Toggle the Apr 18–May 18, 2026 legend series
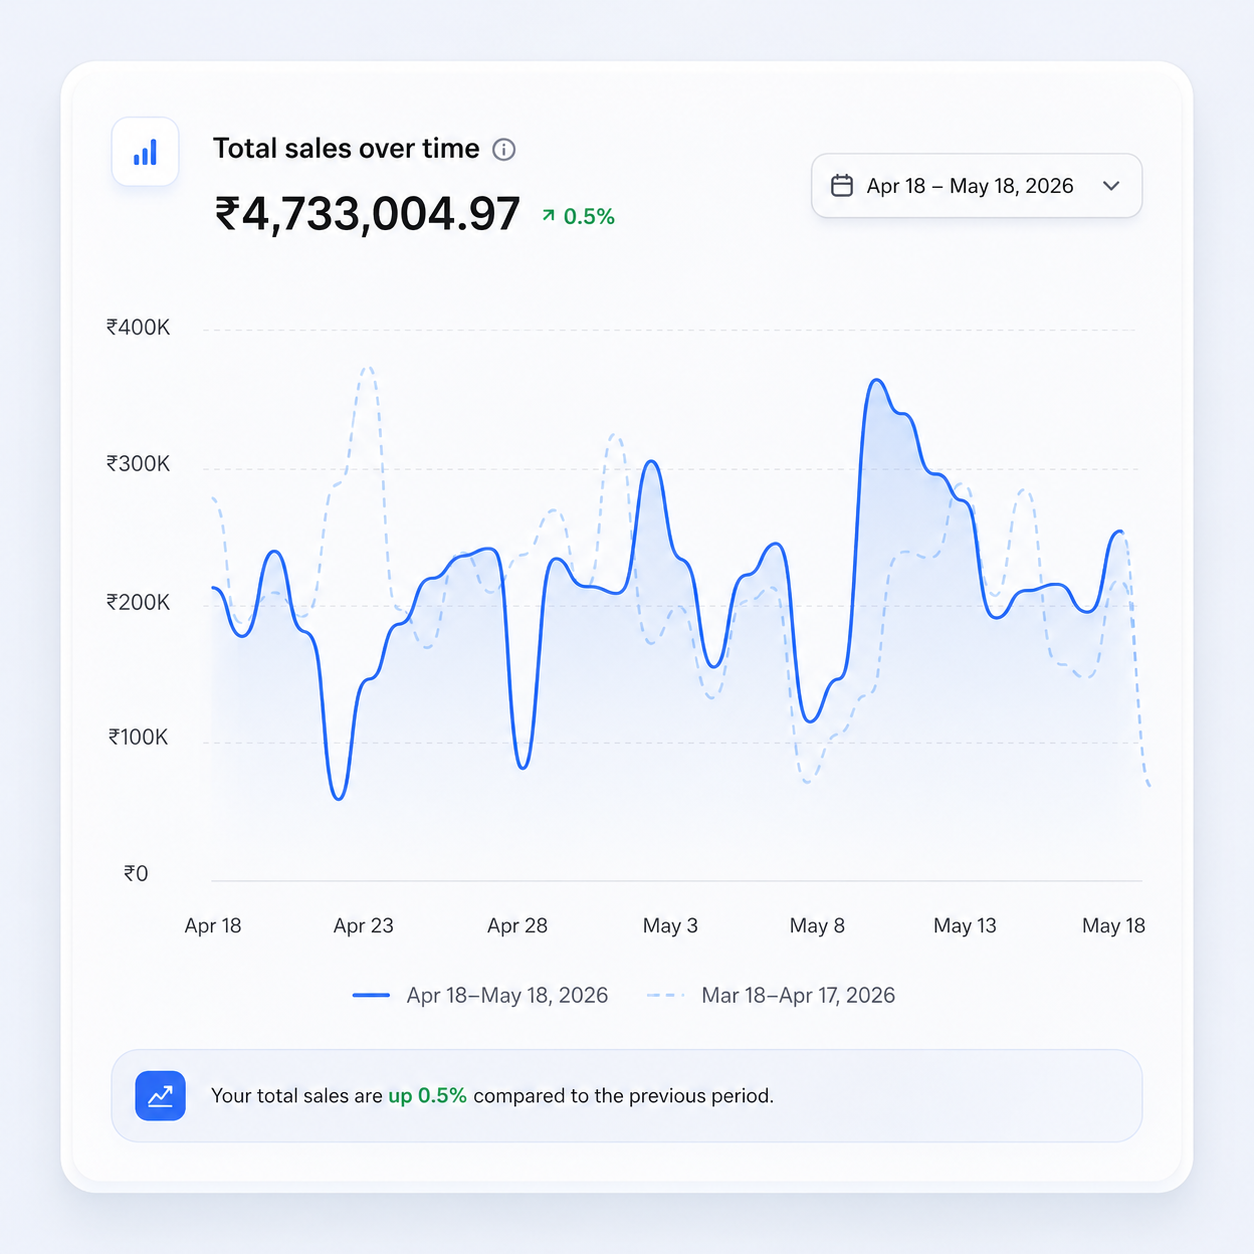The image size is (1254, 1254). 480,995
